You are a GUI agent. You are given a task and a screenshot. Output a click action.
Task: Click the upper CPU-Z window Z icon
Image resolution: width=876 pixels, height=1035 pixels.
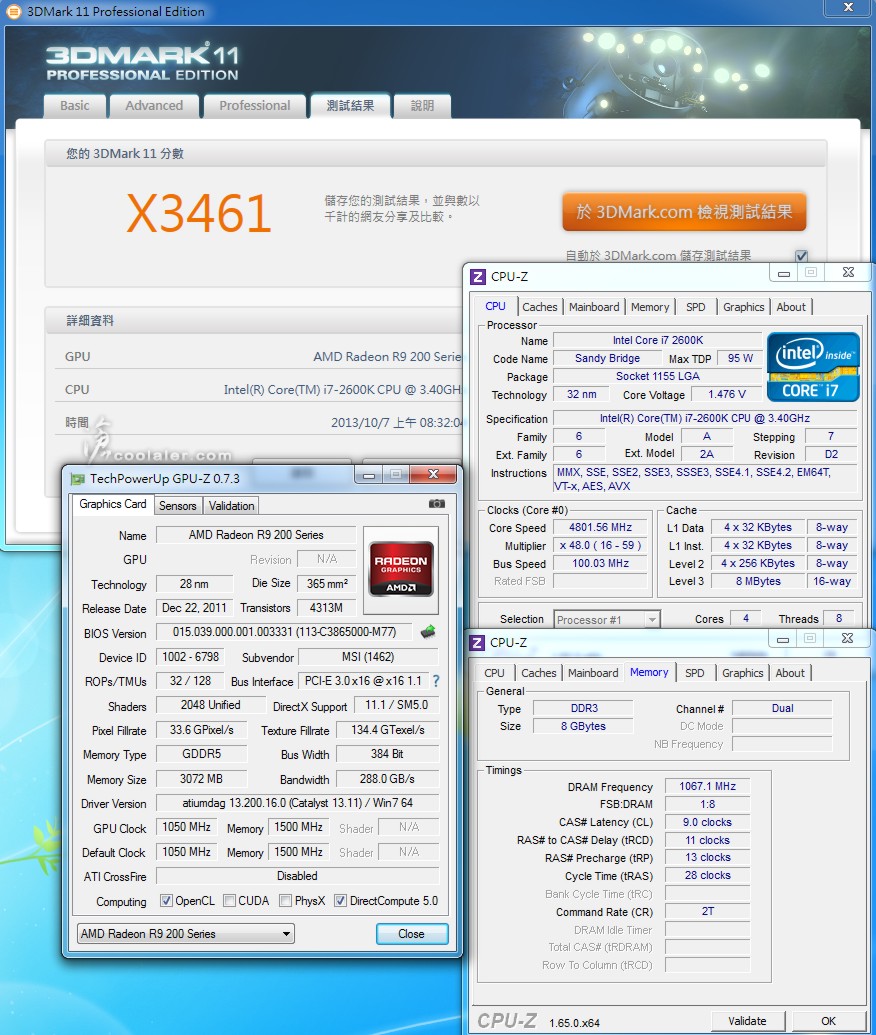pos(477,277)
